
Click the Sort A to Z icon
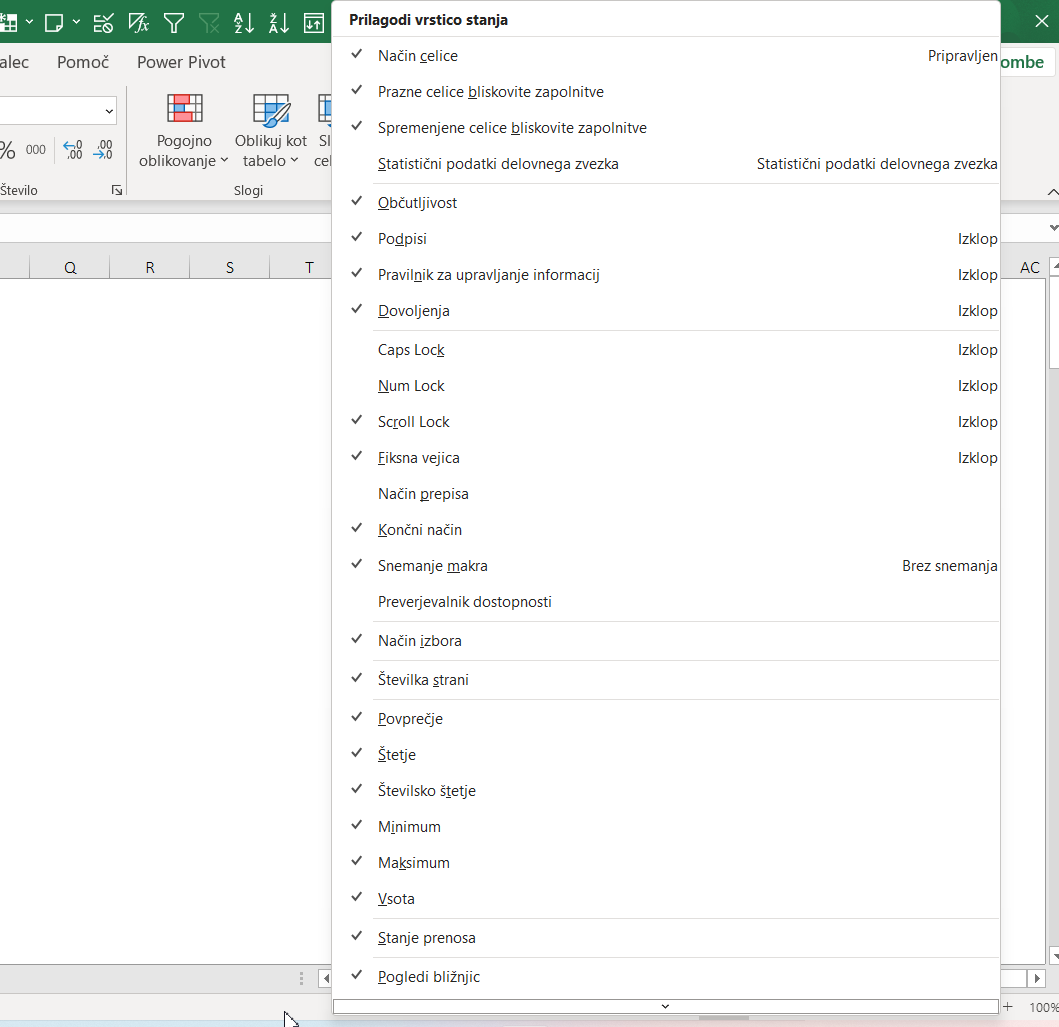(244, 23)
